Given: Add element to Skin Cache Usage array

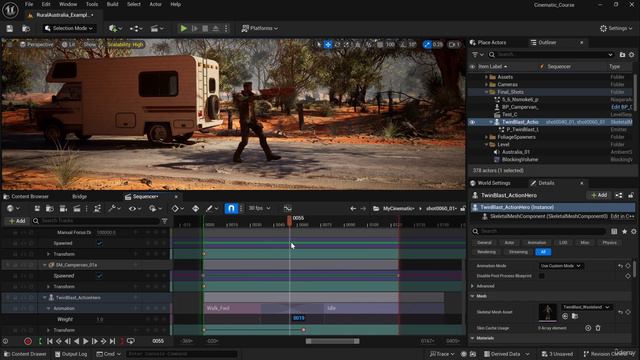Looking at the screenshot, I should (588, 328).
